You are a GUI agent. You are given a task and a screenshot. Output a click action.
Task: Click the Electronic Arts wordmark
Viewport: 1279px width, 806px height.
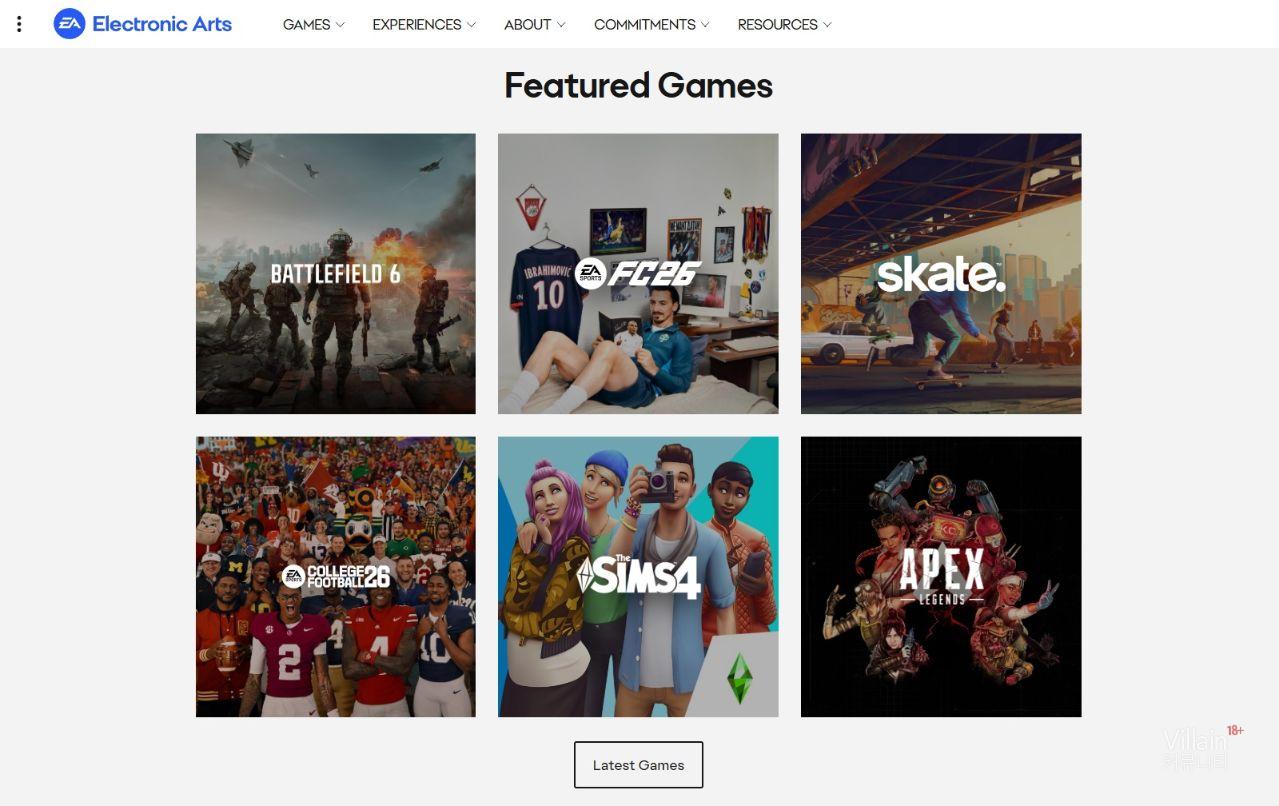(x=162, y=24)
